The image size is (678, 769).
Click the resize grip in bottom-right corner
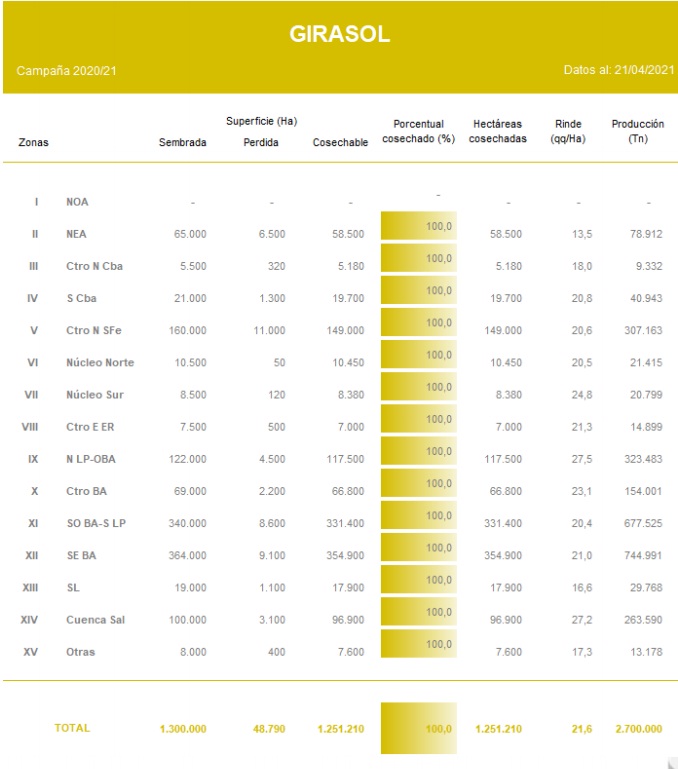(669, 760)
